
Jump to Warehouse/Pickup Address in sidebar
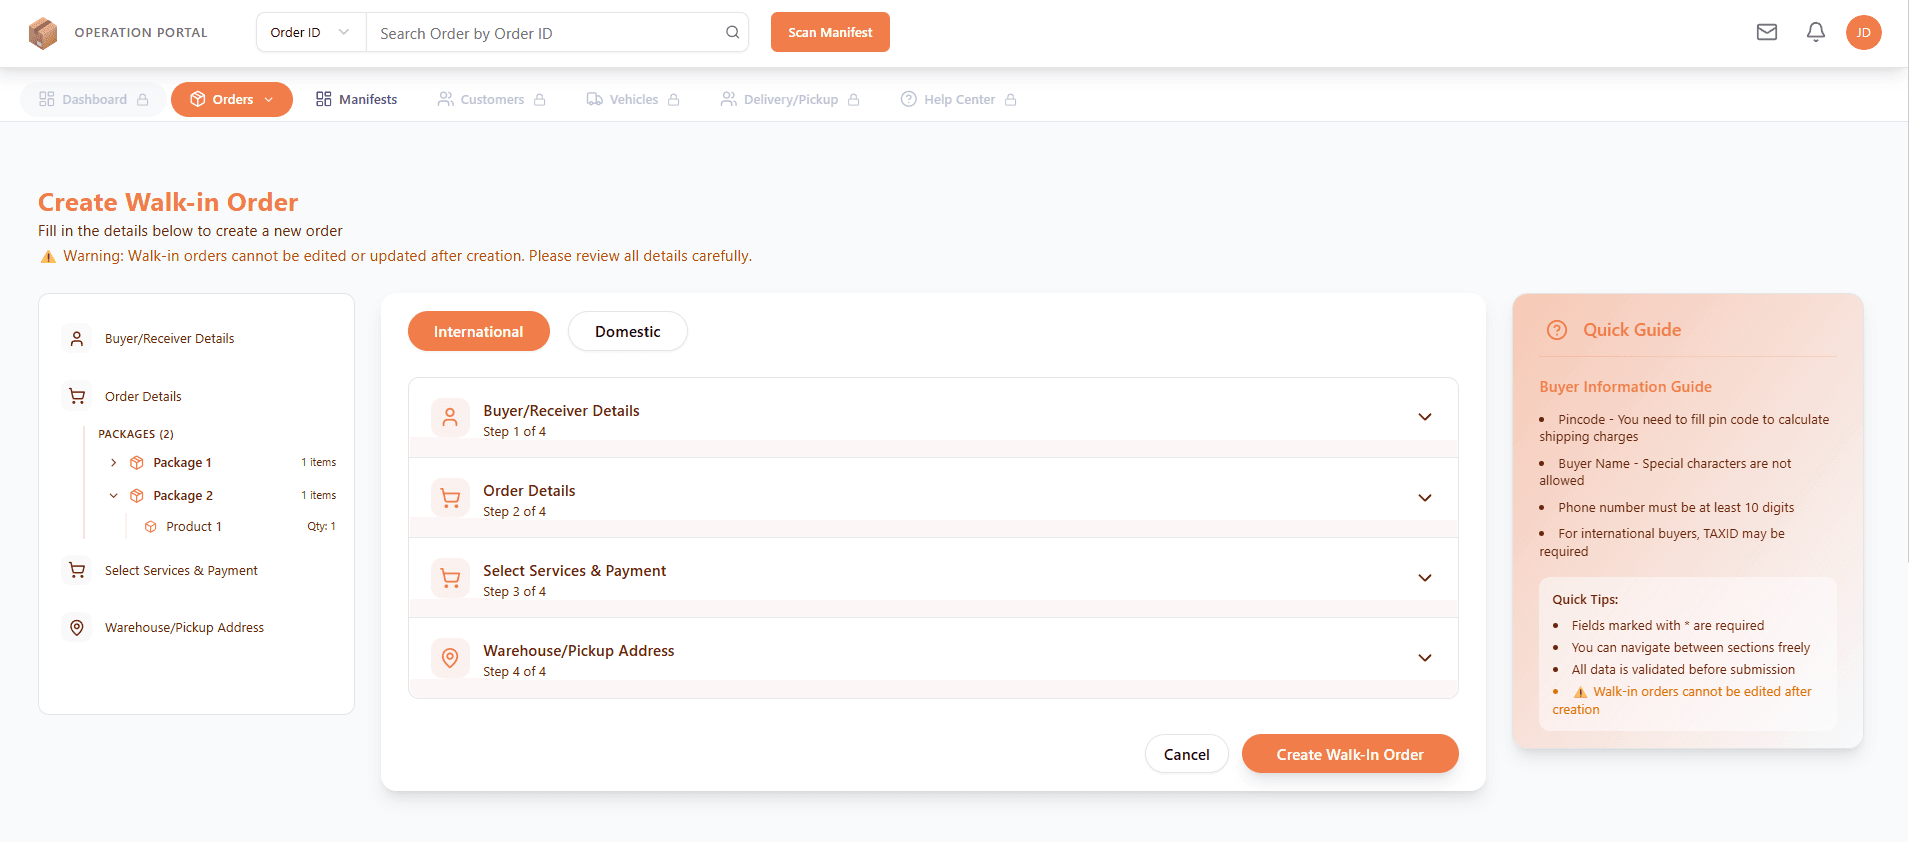pos(185,628)
